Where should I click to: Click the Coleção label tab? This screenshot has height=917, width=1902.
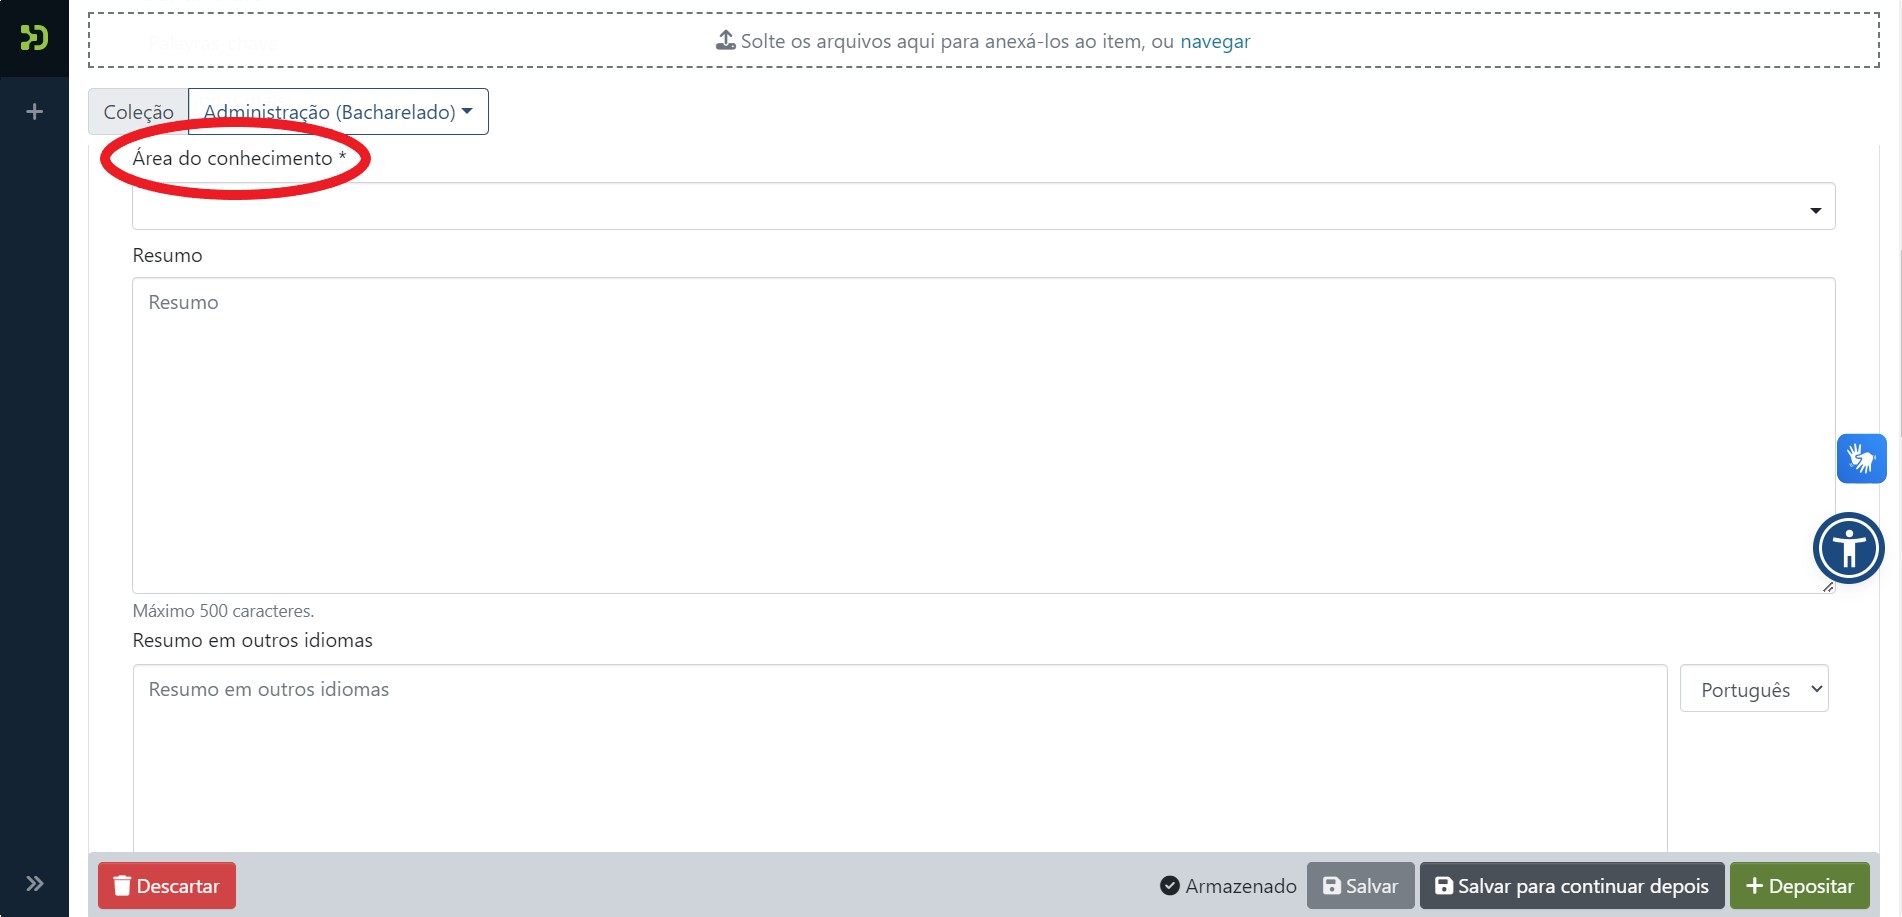tap(139, 112)
